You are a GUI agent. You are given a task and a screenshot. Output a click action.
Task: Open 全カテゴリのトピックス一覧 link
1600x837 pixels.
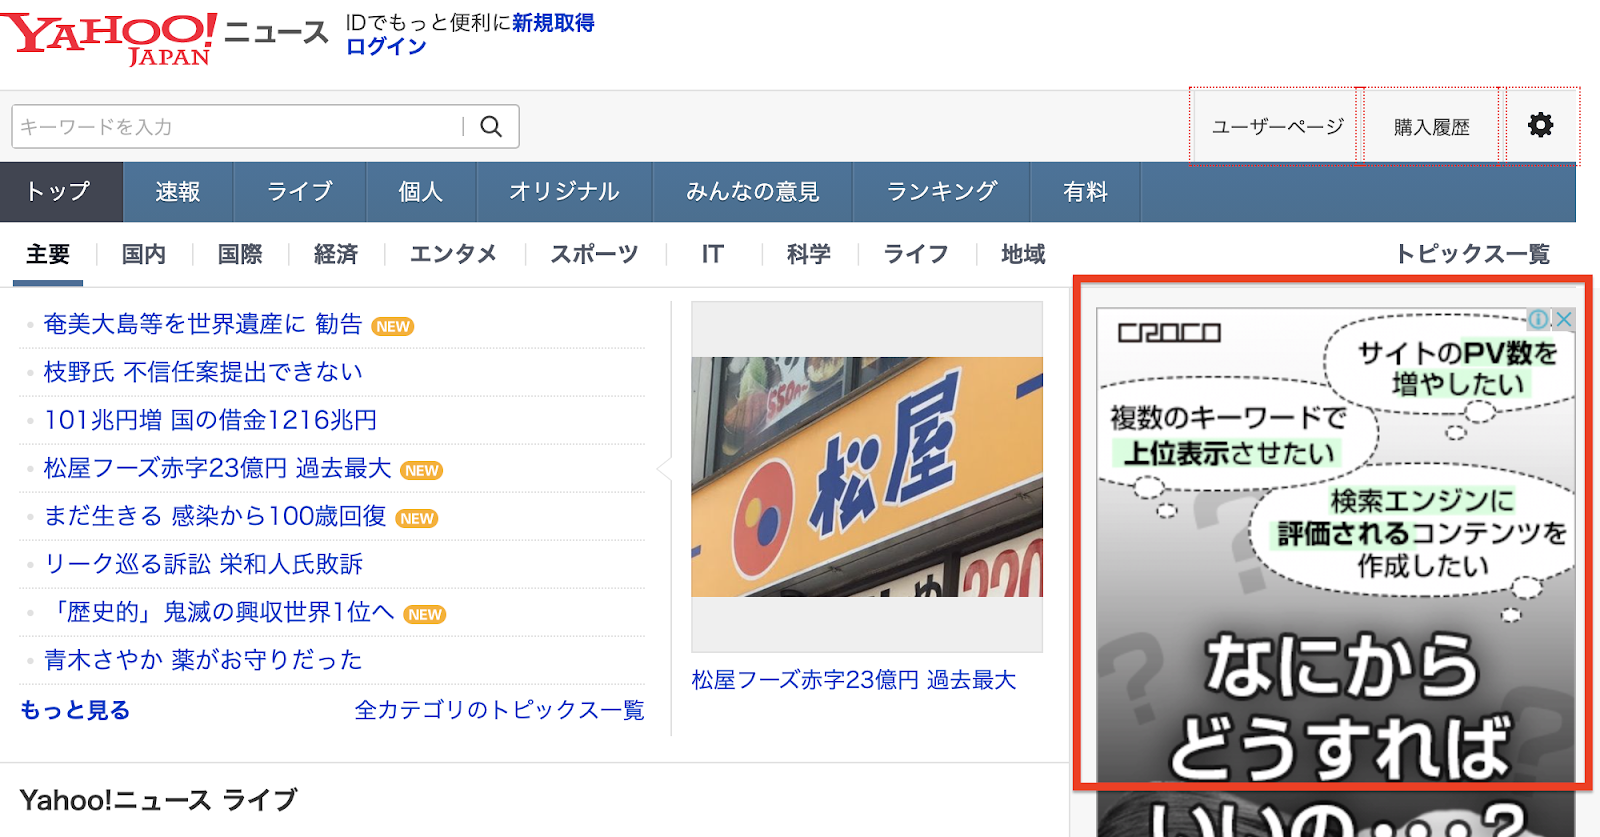500,710
